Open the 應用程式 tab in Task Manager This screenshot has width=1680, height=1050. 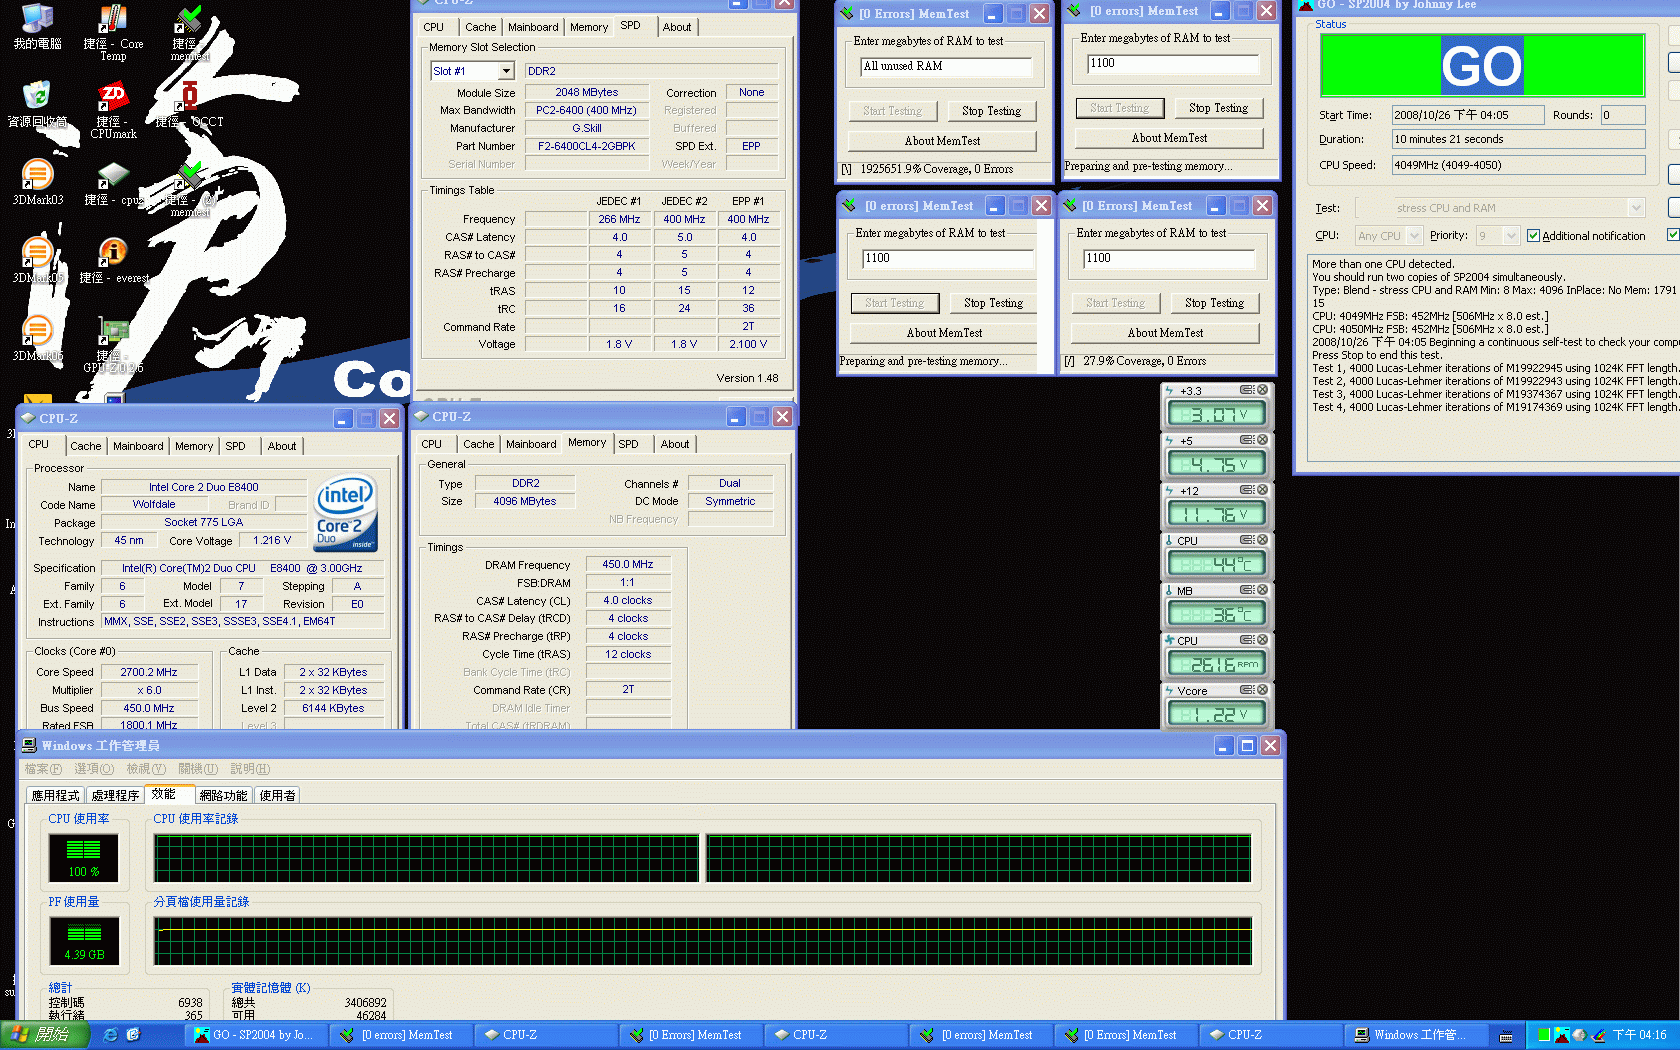55,795
